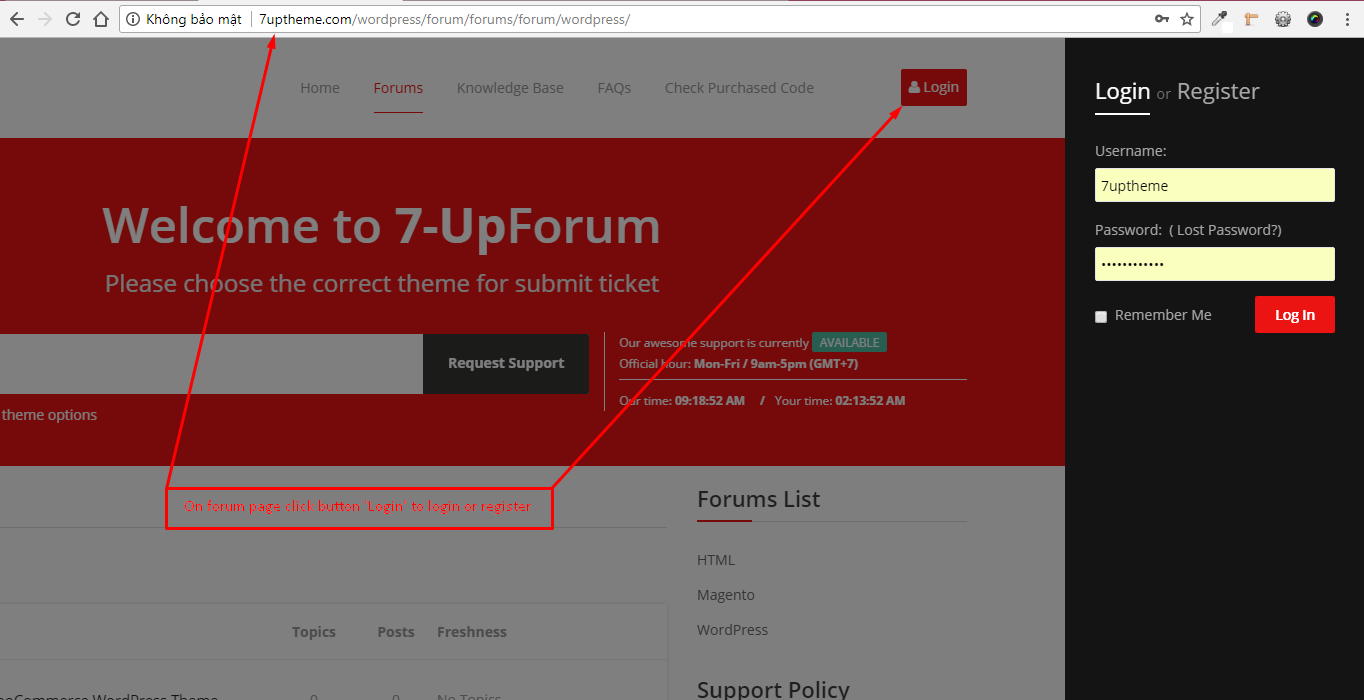Open the color wheel camera extension
1364x700 pixels.
[x=1315, y=19]
